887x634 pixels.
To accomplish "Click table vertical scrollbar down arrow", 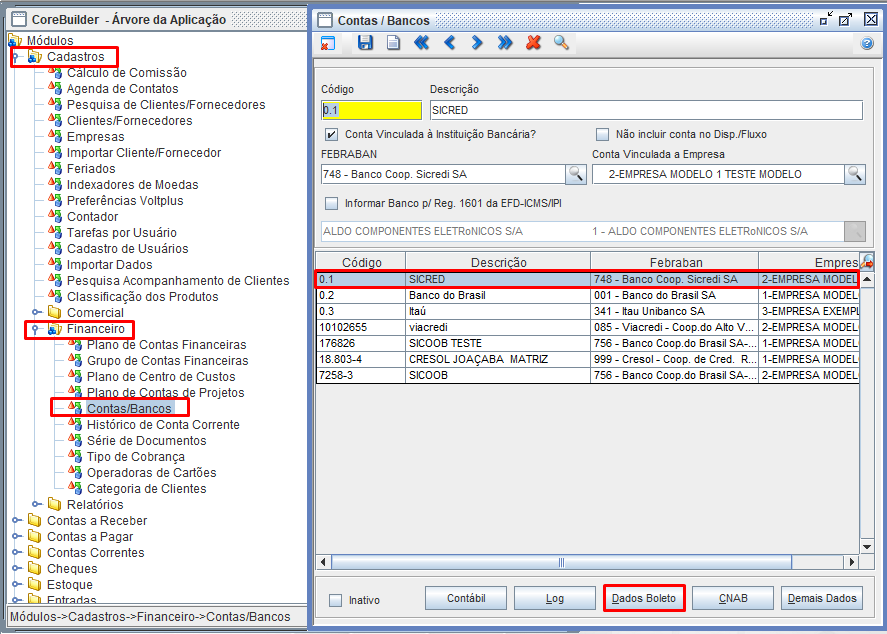I will pos(867,546).
